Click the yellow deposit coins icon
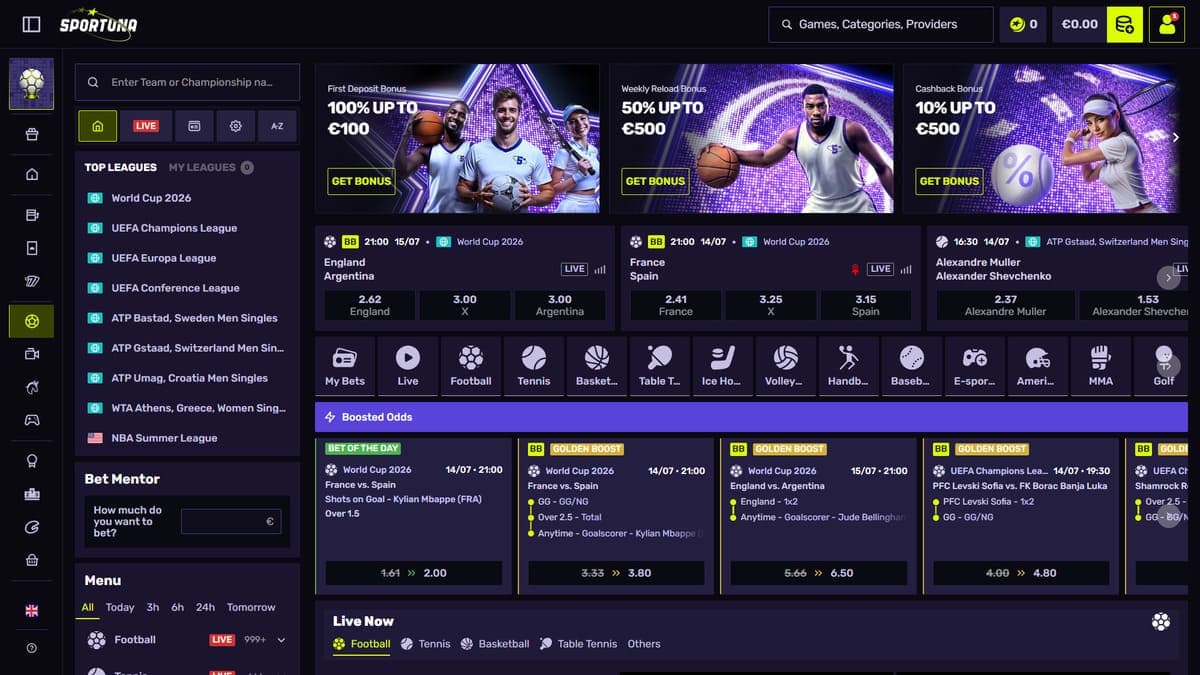 click(x=1125, y=24)
